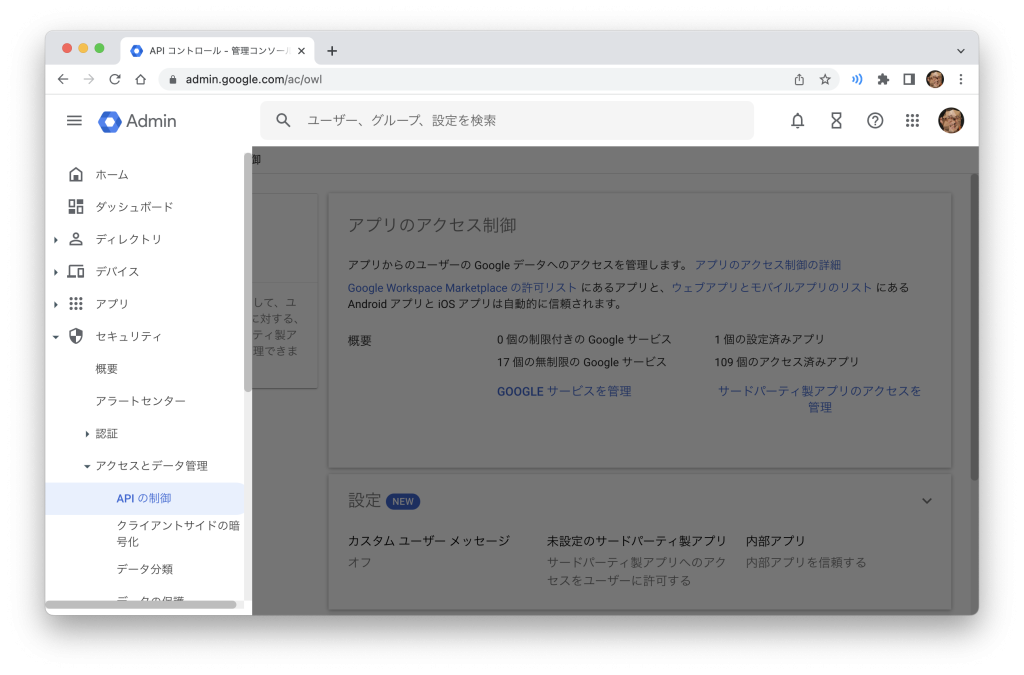
Task: Bookmark this page with the star
Action: [825, 79]
